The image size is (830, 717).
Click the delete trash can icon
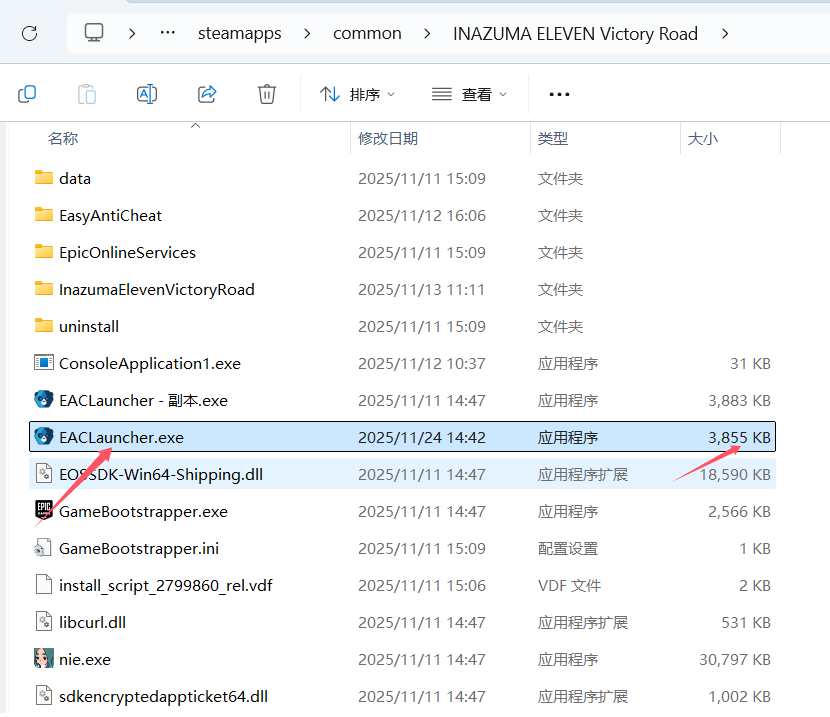coord(267,94)
